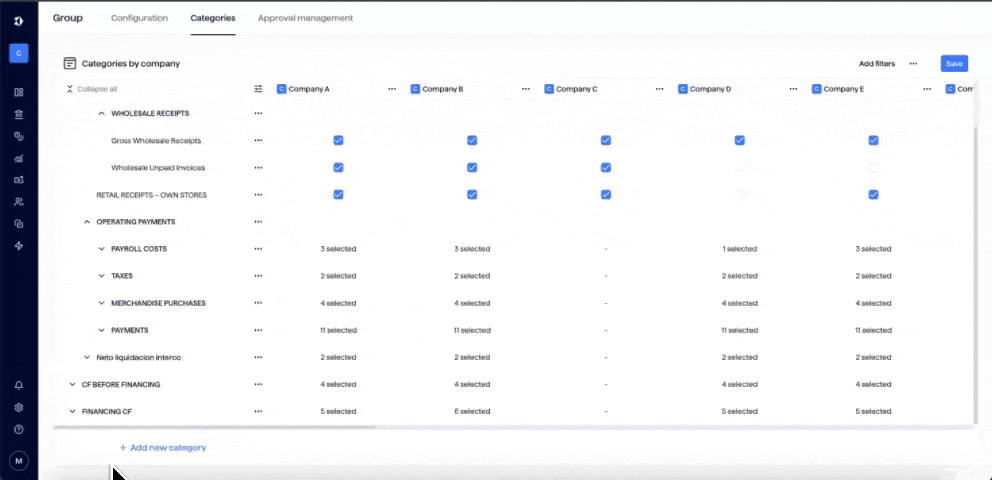Click the Save button
Image resolution: width=992 pixels, height=480 pixels.
(954, 64)
